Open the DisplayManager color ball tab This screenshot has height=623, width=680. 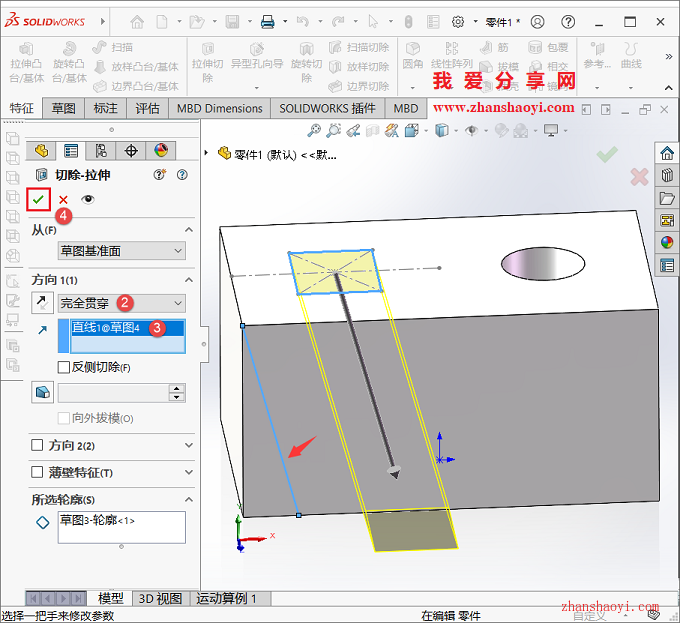tap(161, 150)
